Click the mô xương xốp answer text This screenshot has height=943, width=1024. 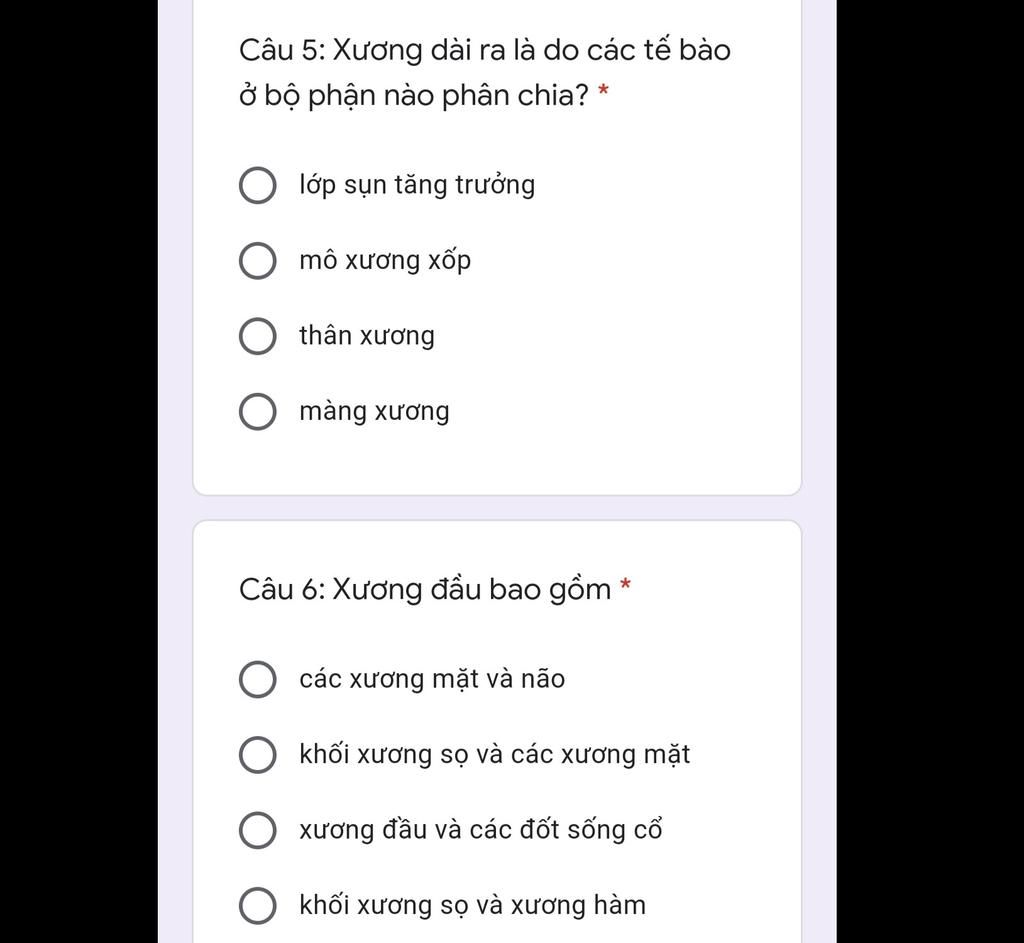point(385,261)
